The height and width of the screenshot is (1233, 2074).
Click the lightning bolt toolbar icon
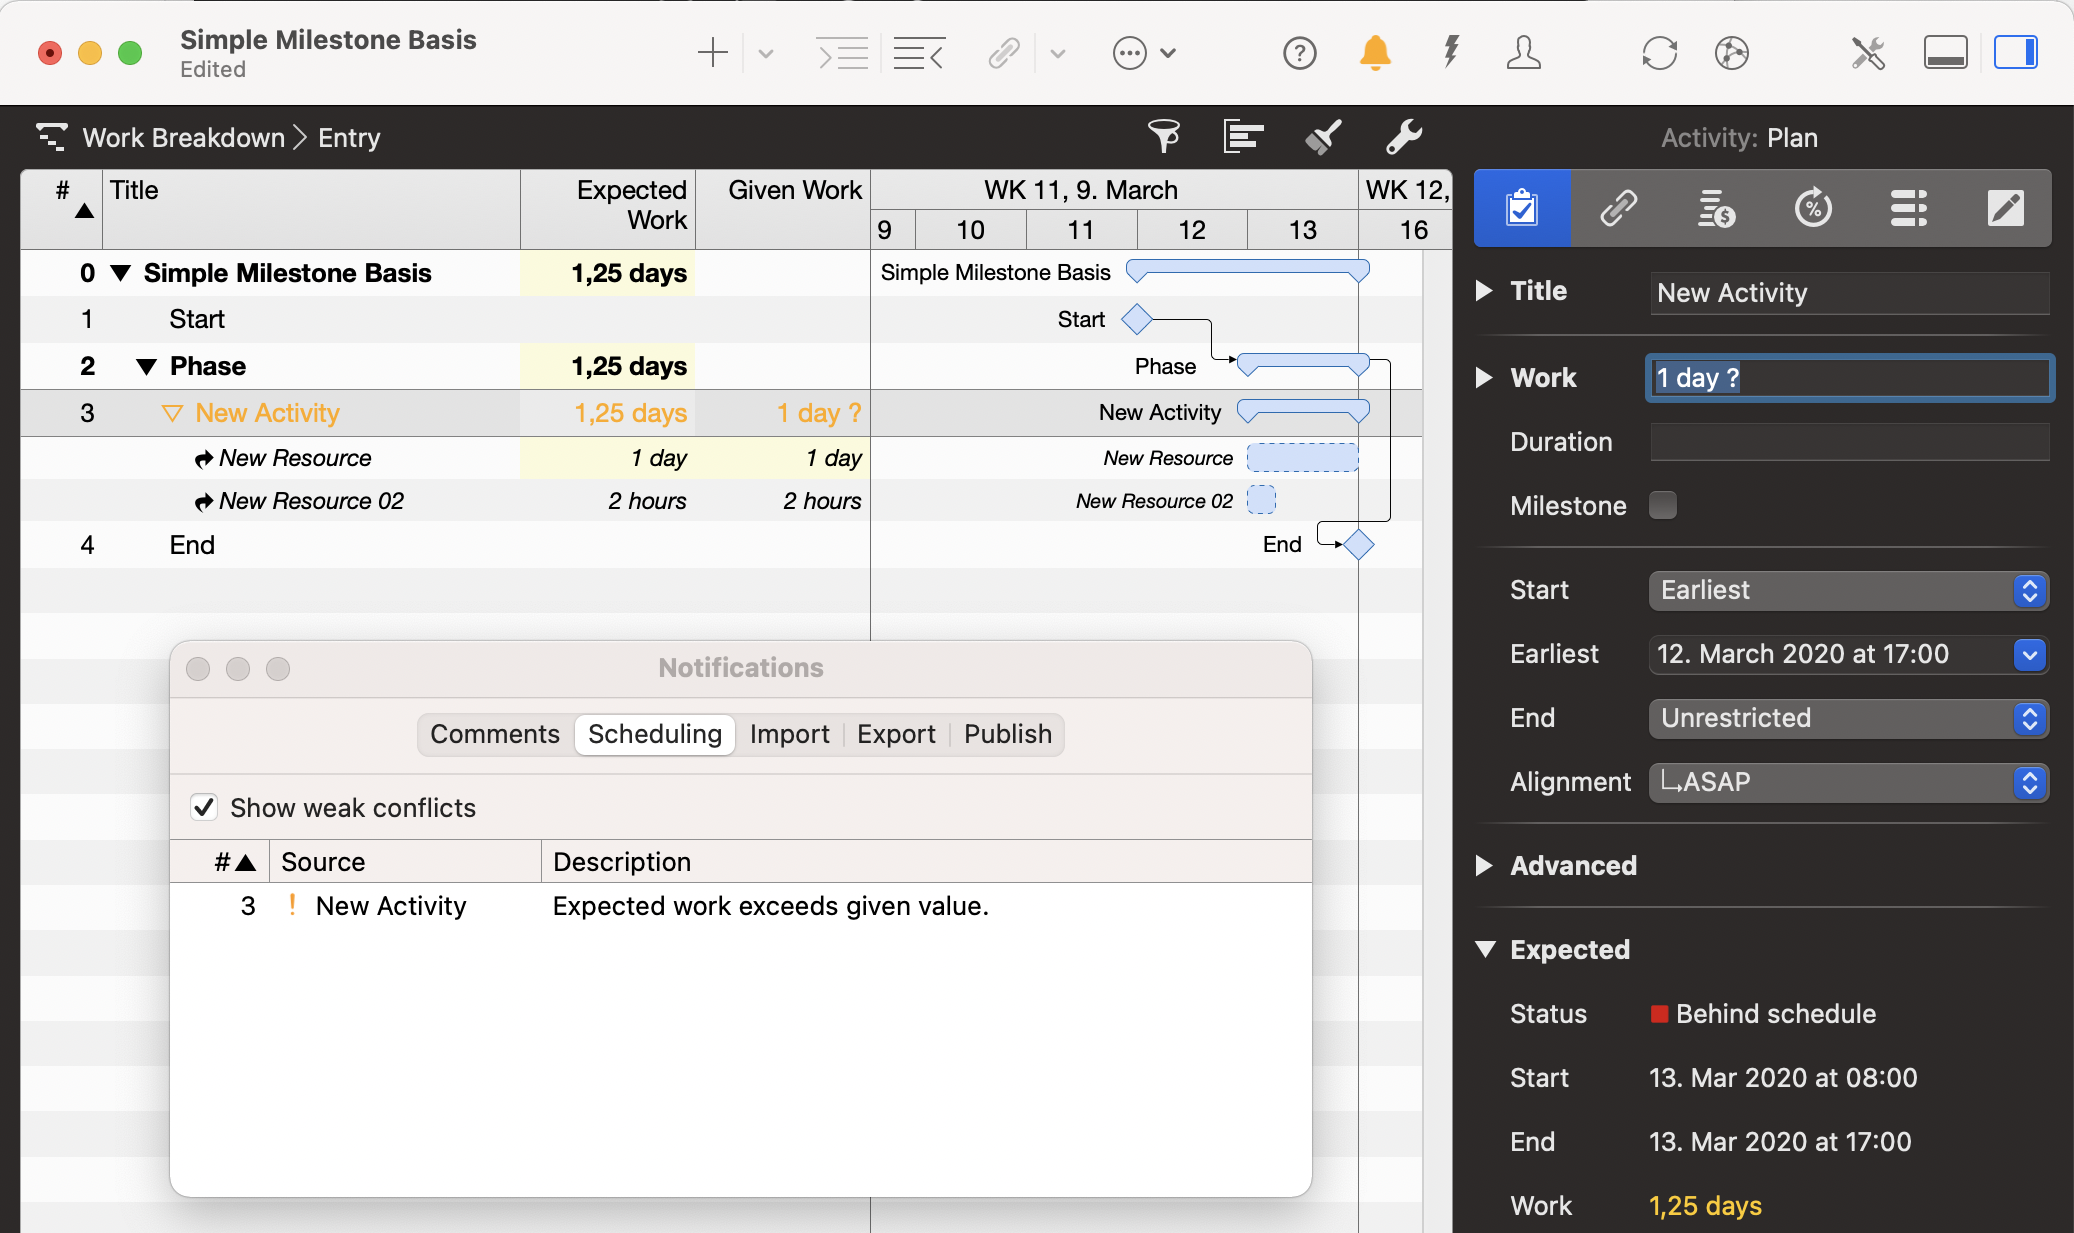click(x=1450, y=53)
